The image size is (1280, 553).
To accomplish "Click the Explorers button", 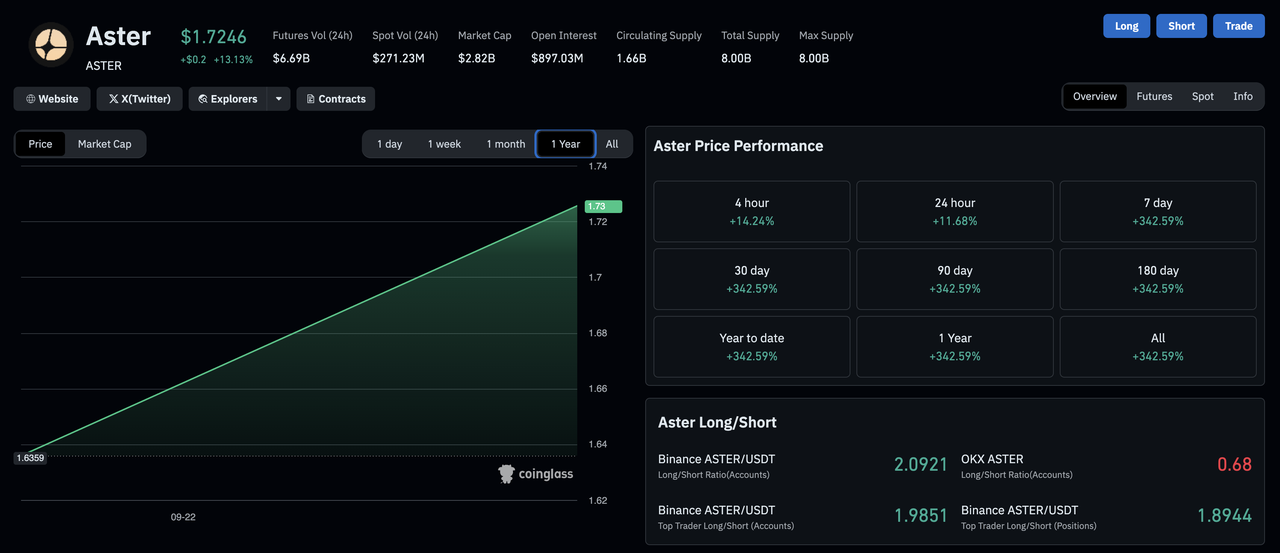I will click(x=228, y=99).
